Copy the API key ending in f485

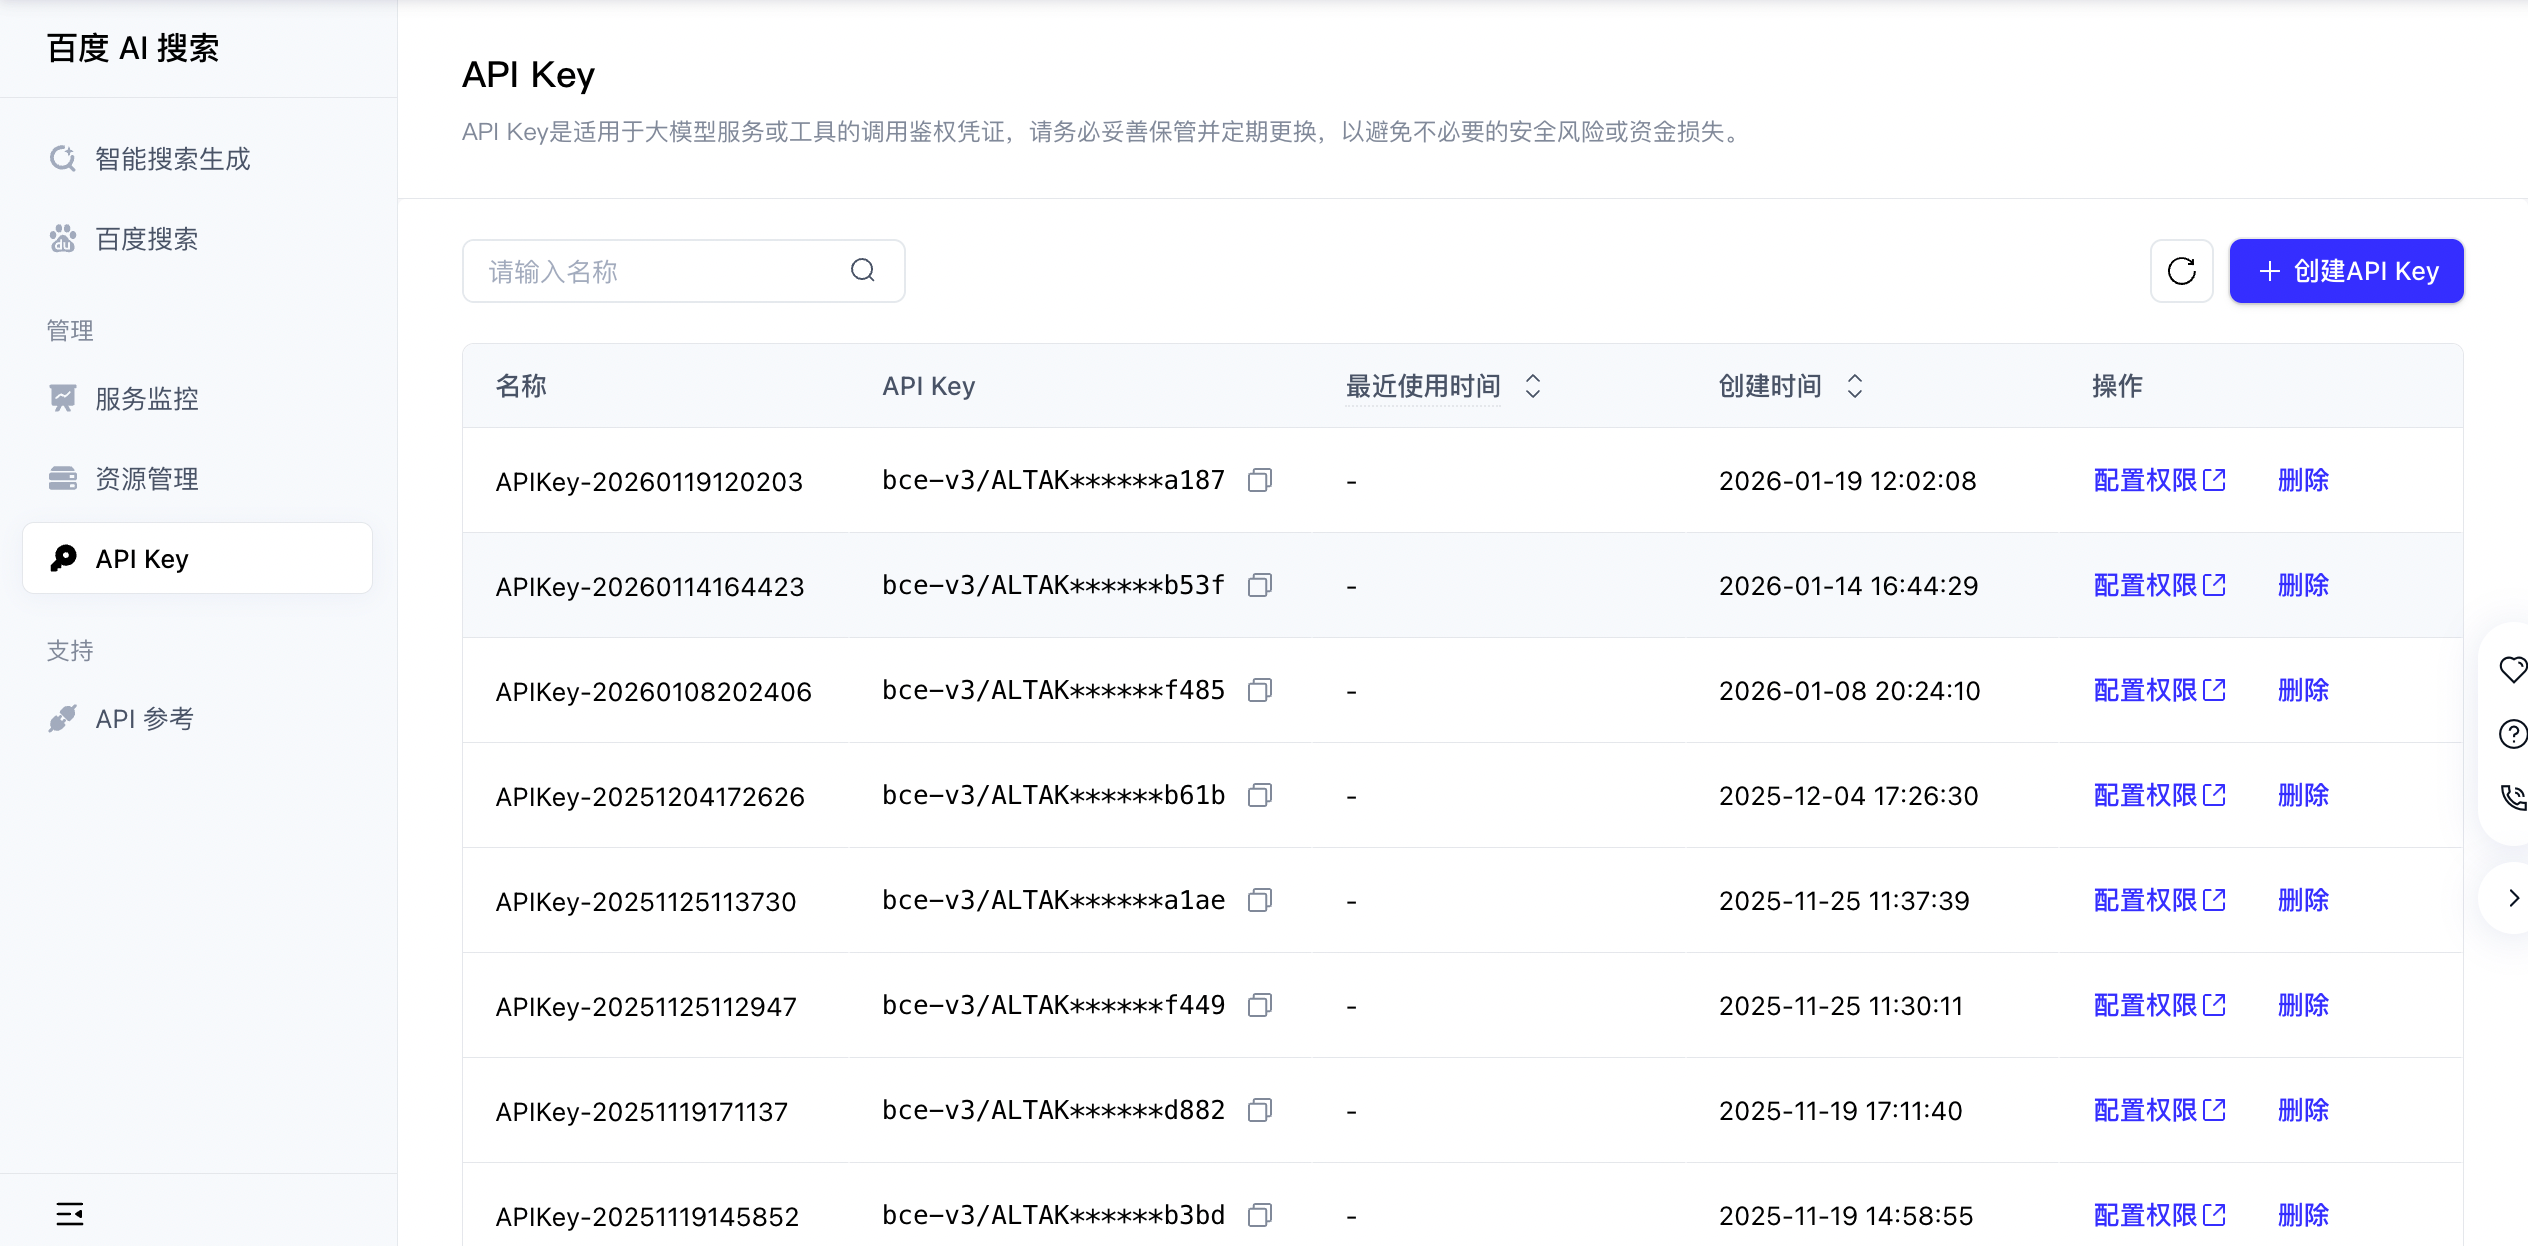point(1259,691)
